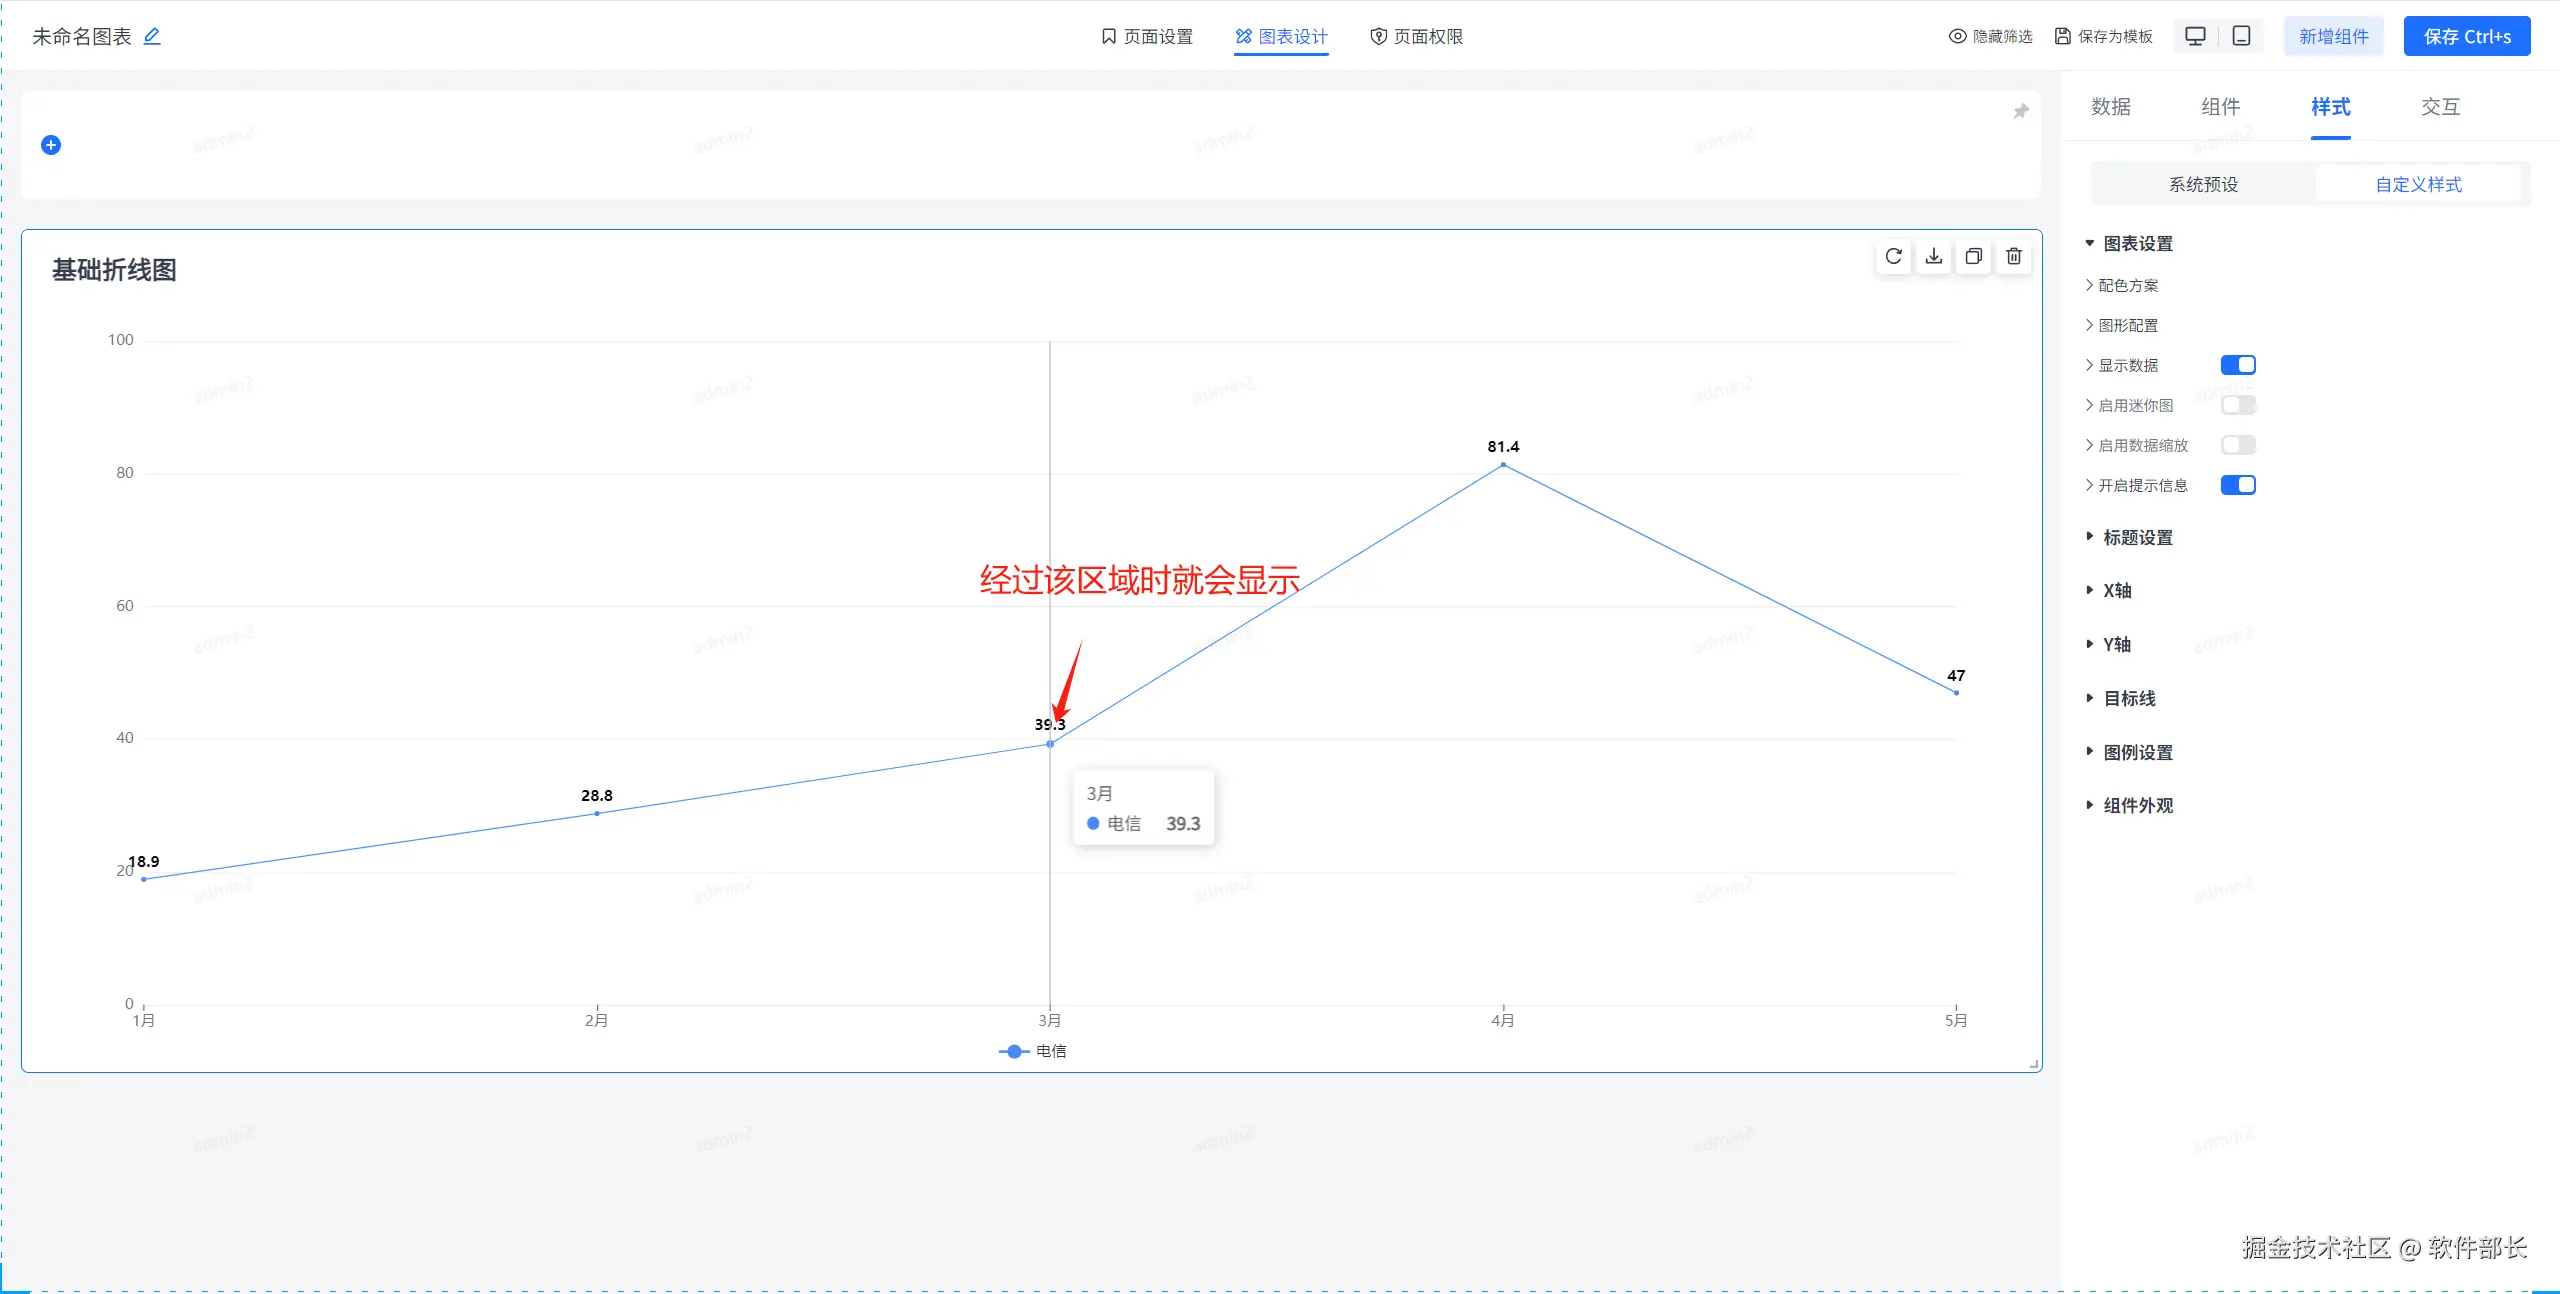
Task: Open the 数据 tab in the right panel
Action: tap(2110, 107)
